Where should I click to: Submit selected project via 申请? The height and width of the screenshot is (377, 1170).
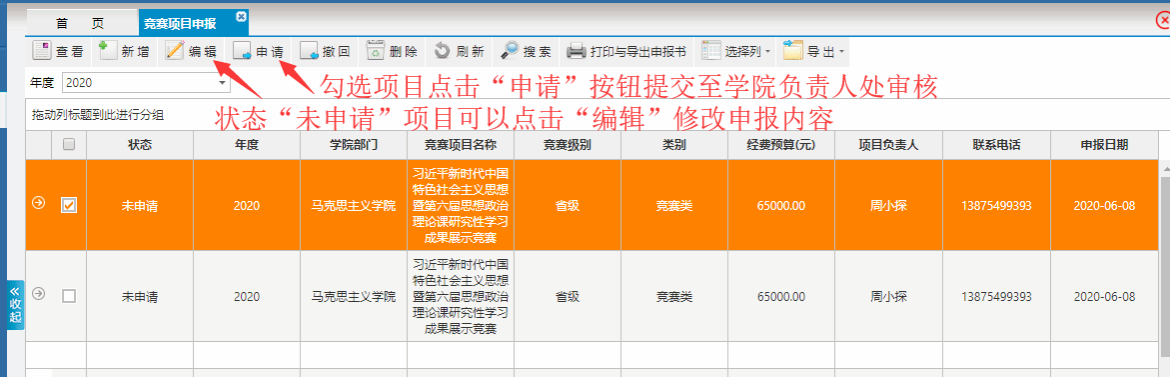258,52
